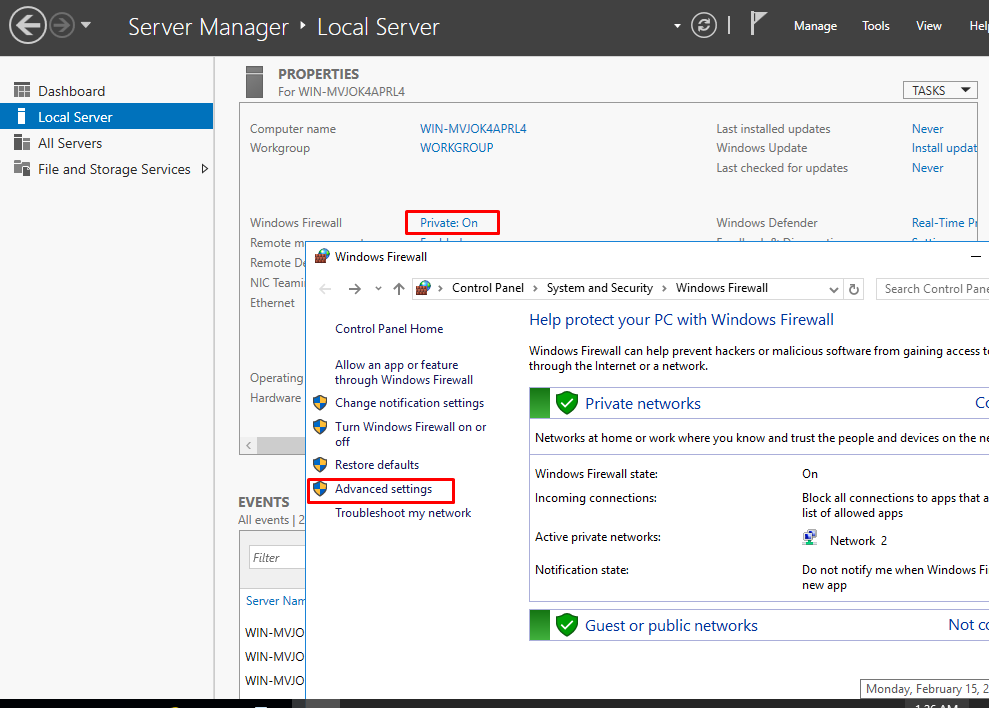
Task: Click the address bar refresh button
Action: click(854, 289)
